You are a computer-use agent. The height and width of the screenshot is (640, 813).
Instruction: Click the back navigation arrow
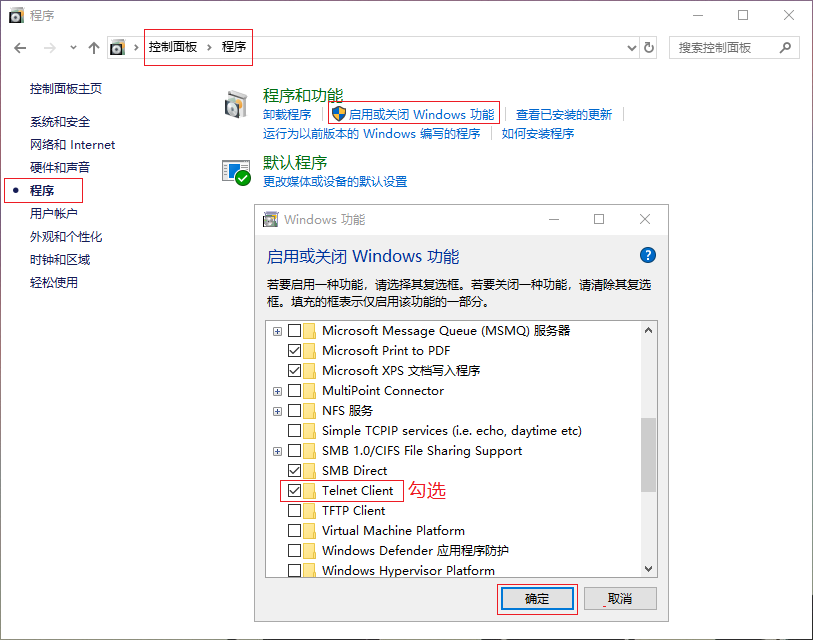(x=20, y=47)
